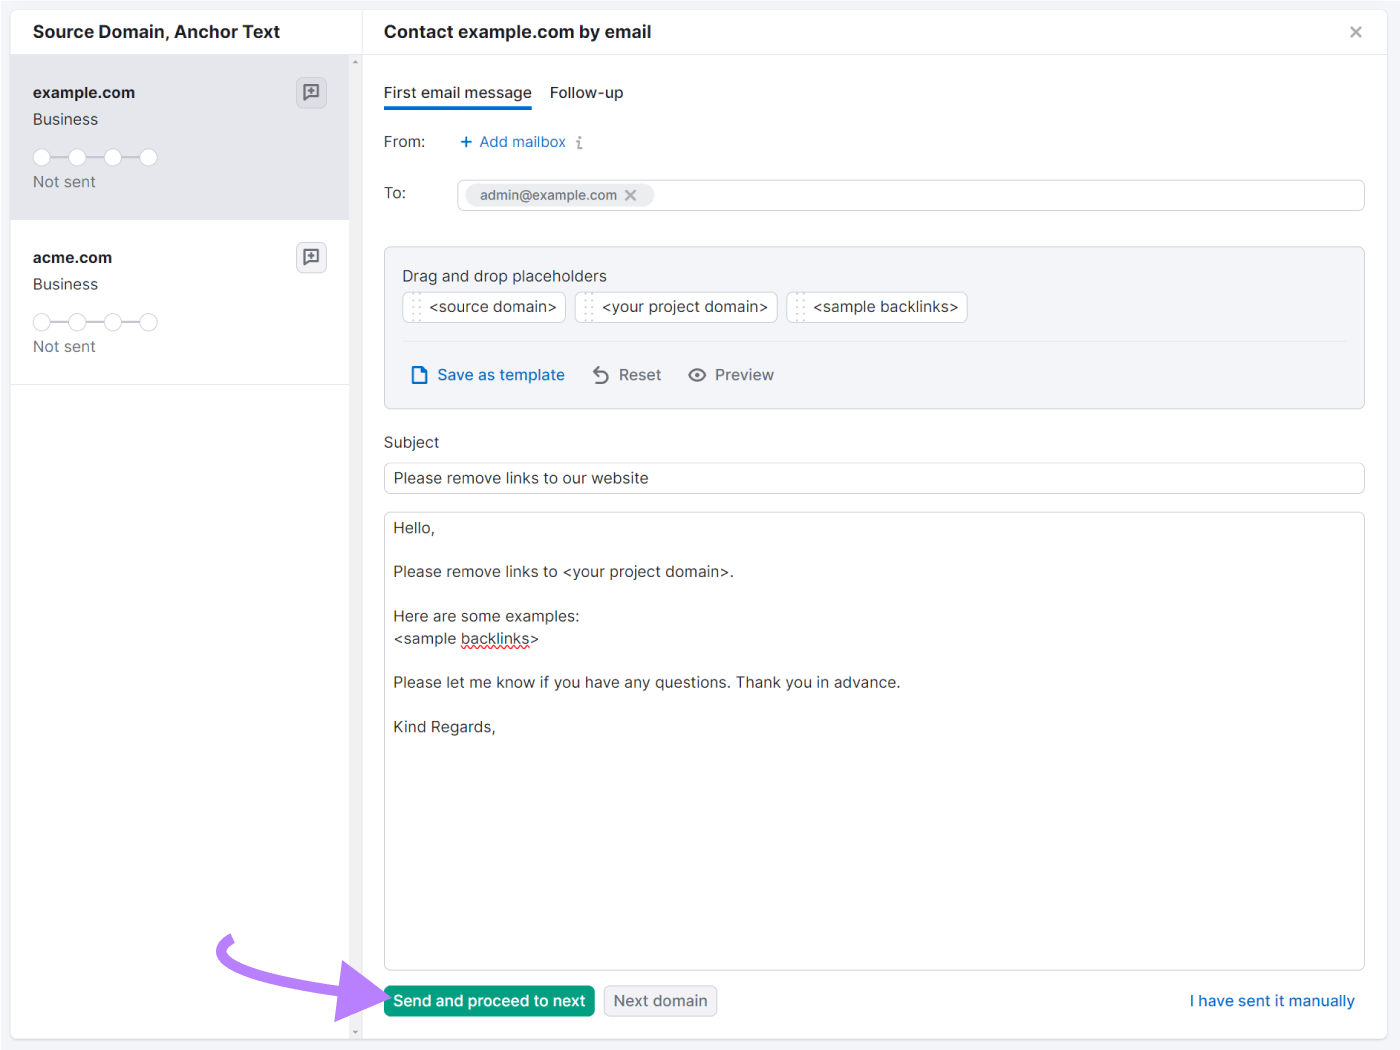The height and width of the screenshot is (1050, 1400).
Task: Open the comment icon next to acme.com
Action: tap(311, 257)
